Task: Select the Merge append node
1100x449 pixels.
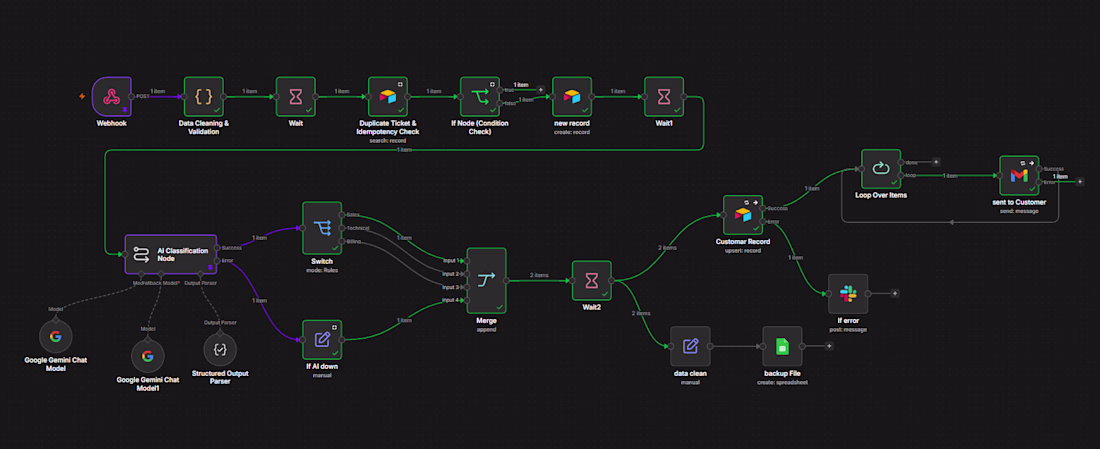Action: pyautogui.click(x=486, y=280)
